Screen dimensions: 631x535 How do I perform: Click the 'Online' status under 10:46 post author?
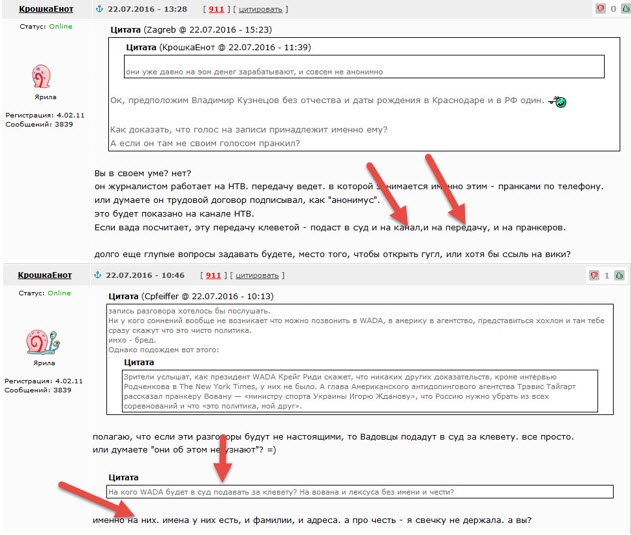(59, 293)
